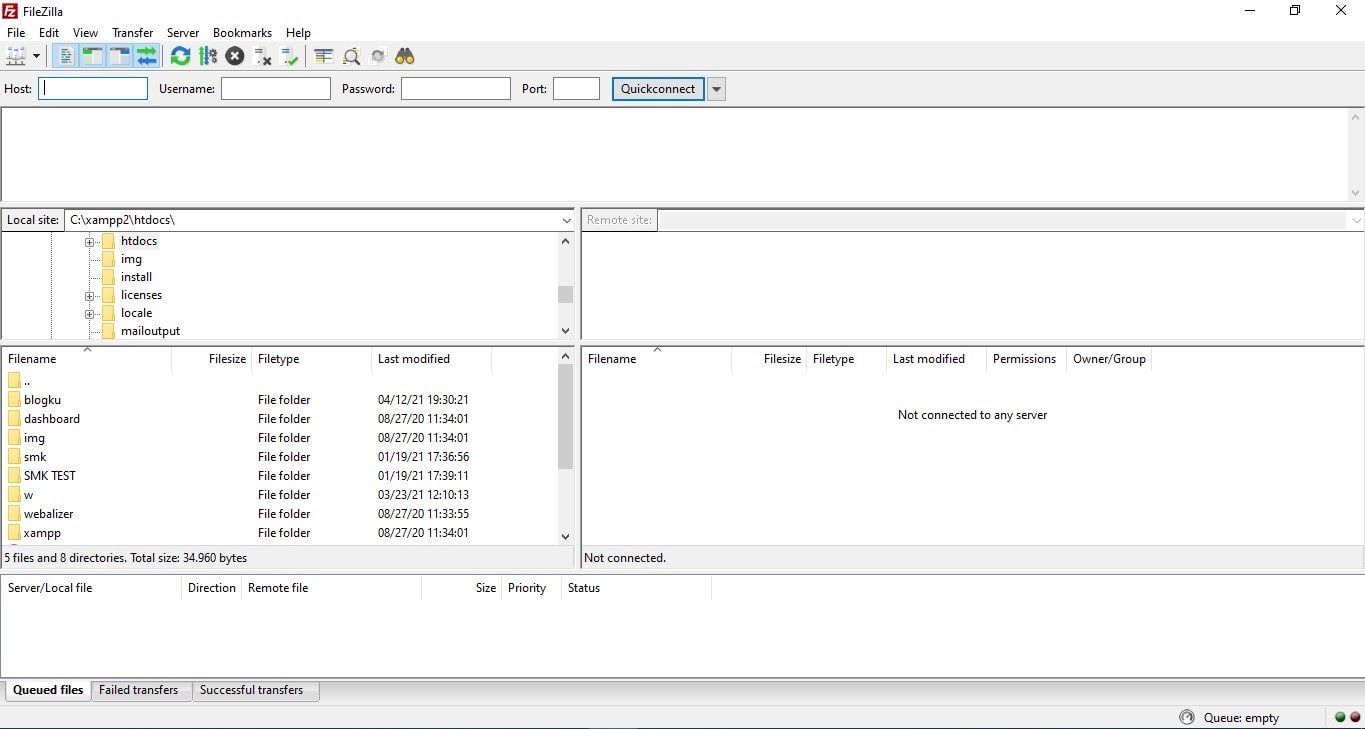The height and width of the screenshot is (729, 1365).
Task: Toggle the local directory tree view
Action: 92,56
